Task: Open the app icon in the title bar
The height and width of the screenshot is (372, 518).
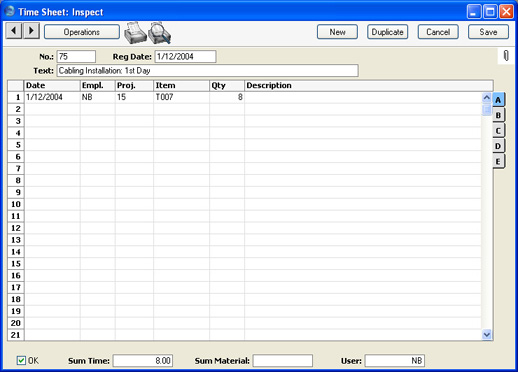Action: tap(10, 11)
